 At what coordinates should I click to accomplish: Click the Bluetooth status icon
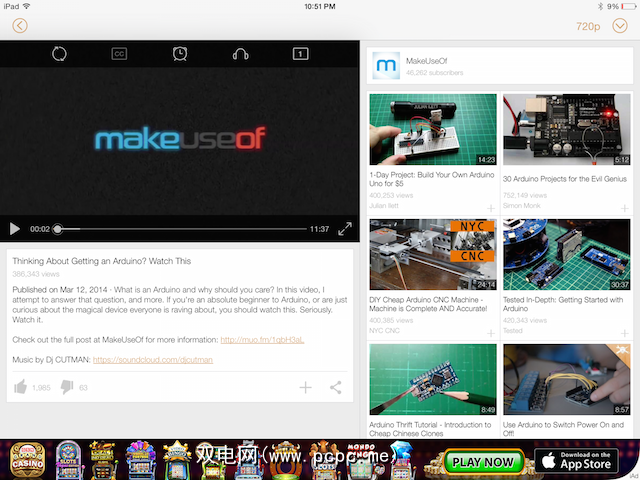[x=600, y=7]
